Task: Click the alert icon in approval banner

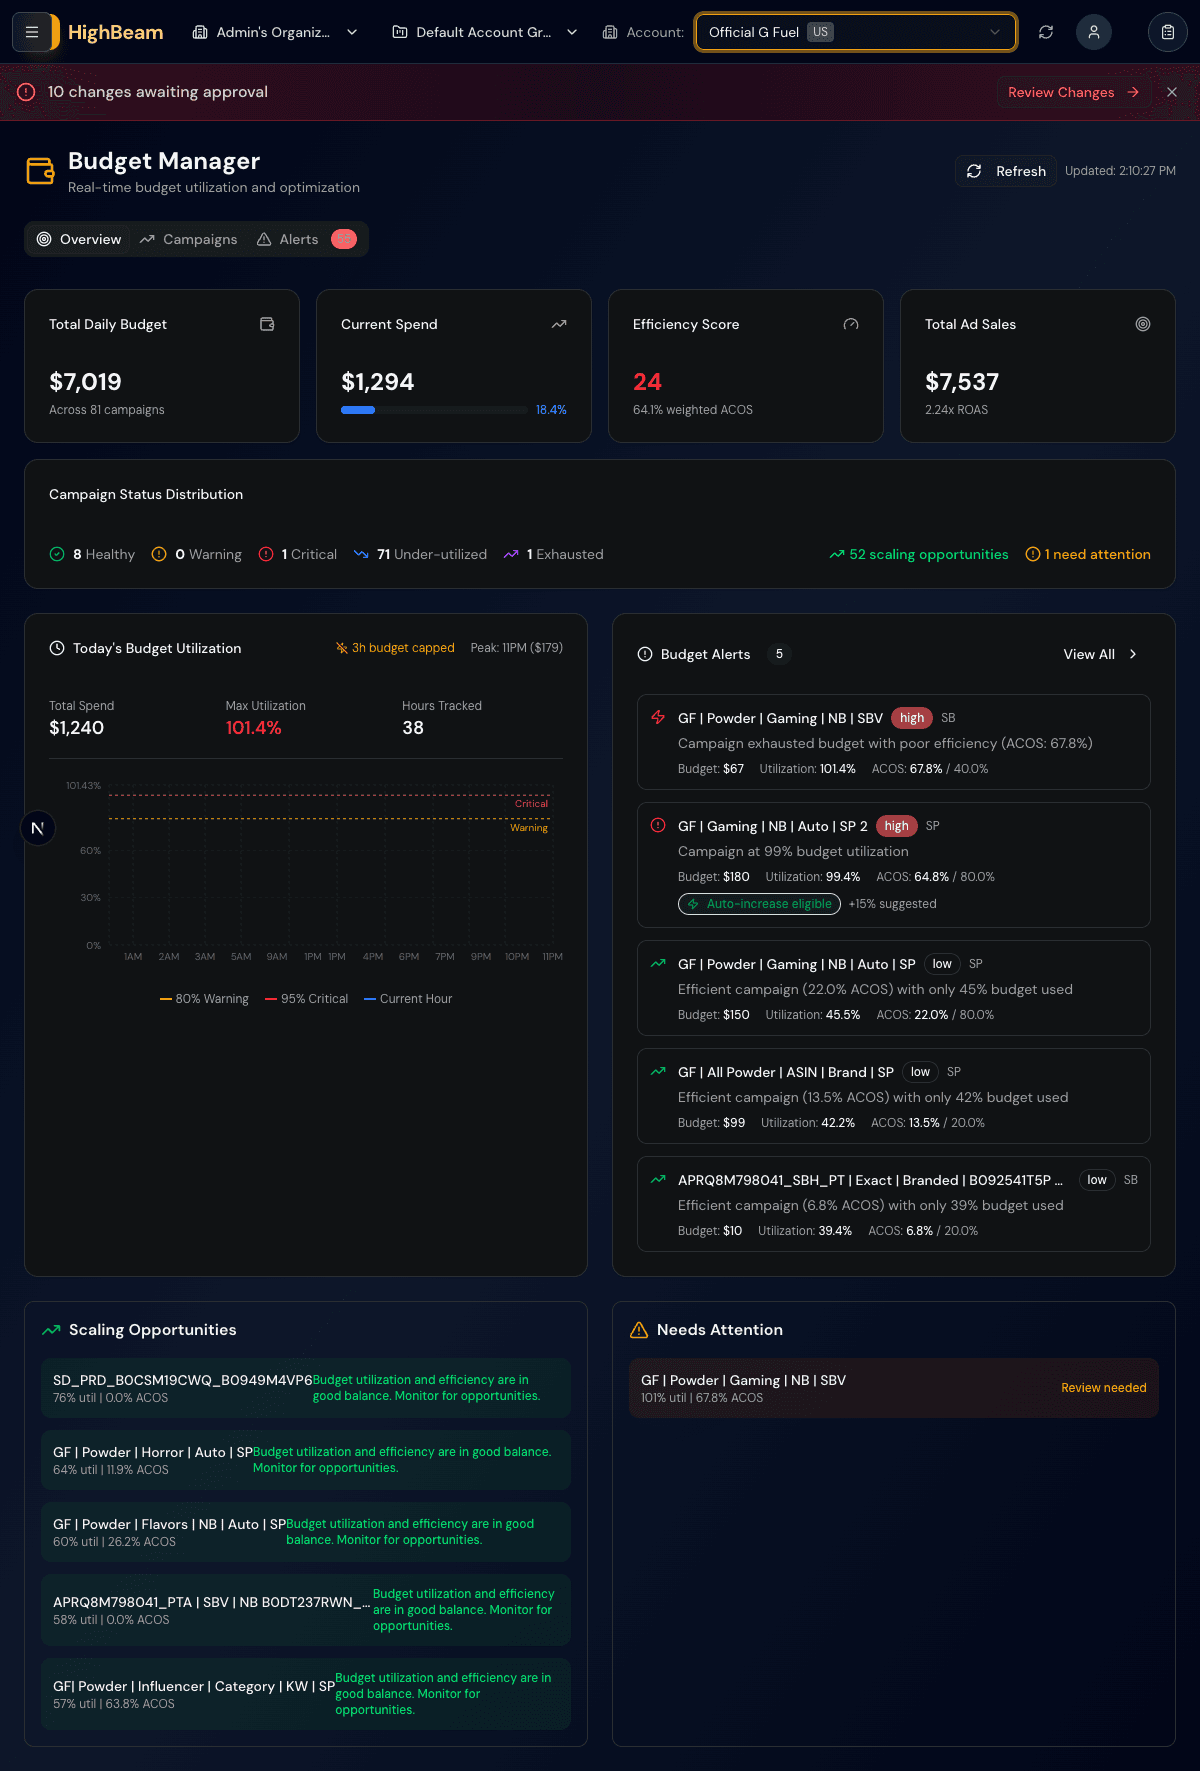Action: [27, 92]
